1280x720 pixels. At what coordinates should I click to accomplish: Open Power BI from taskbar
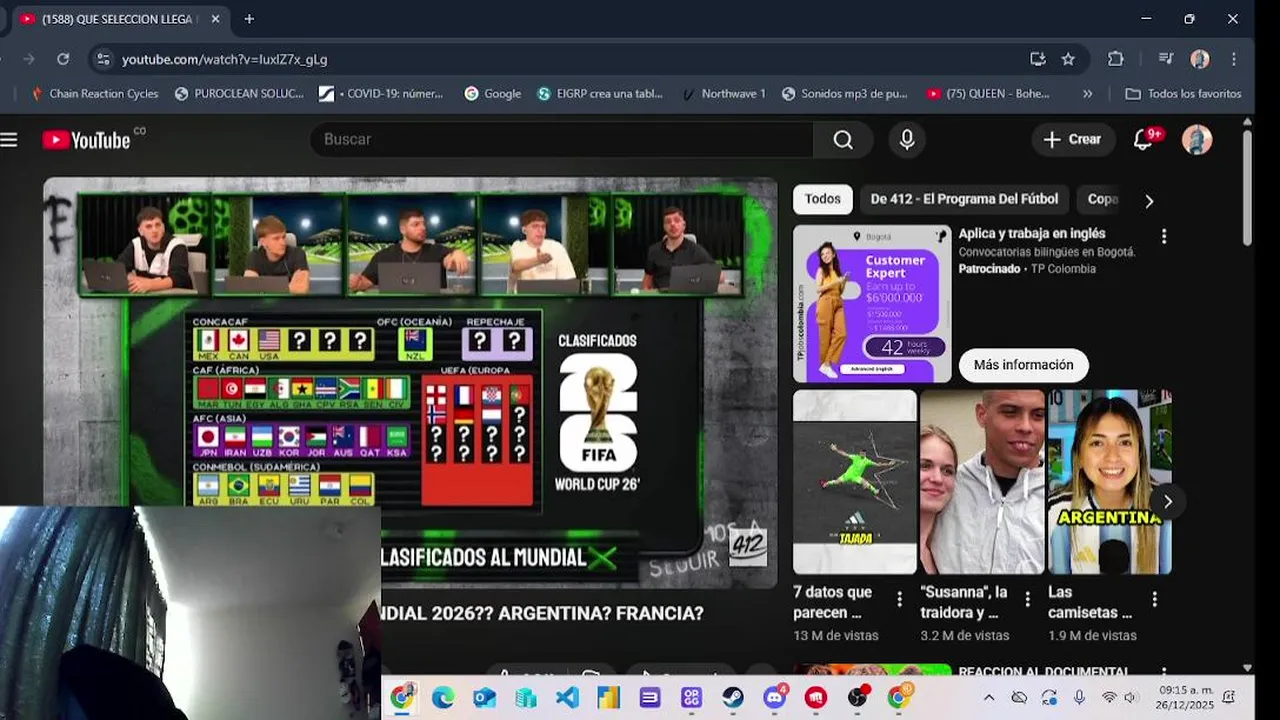[608, 698]
